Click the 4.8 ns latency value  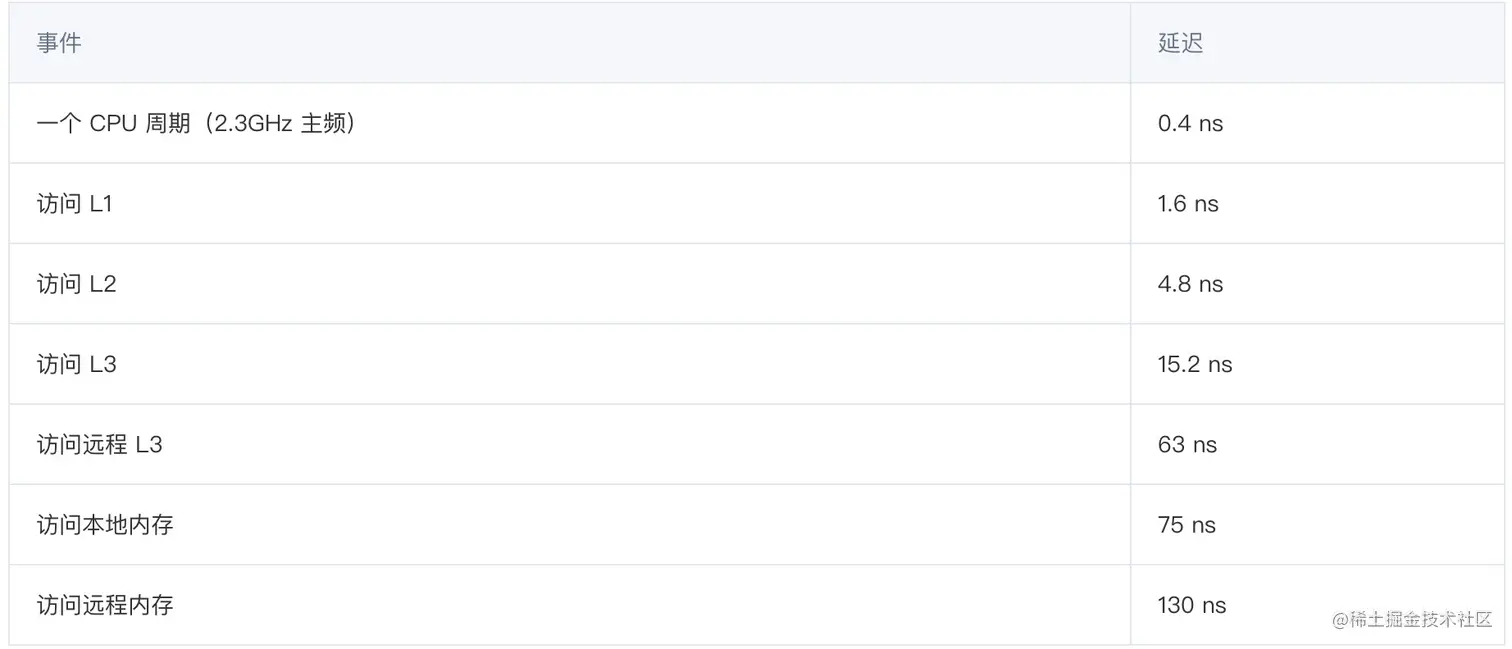pyautogui.click(x=1190, y=284)
